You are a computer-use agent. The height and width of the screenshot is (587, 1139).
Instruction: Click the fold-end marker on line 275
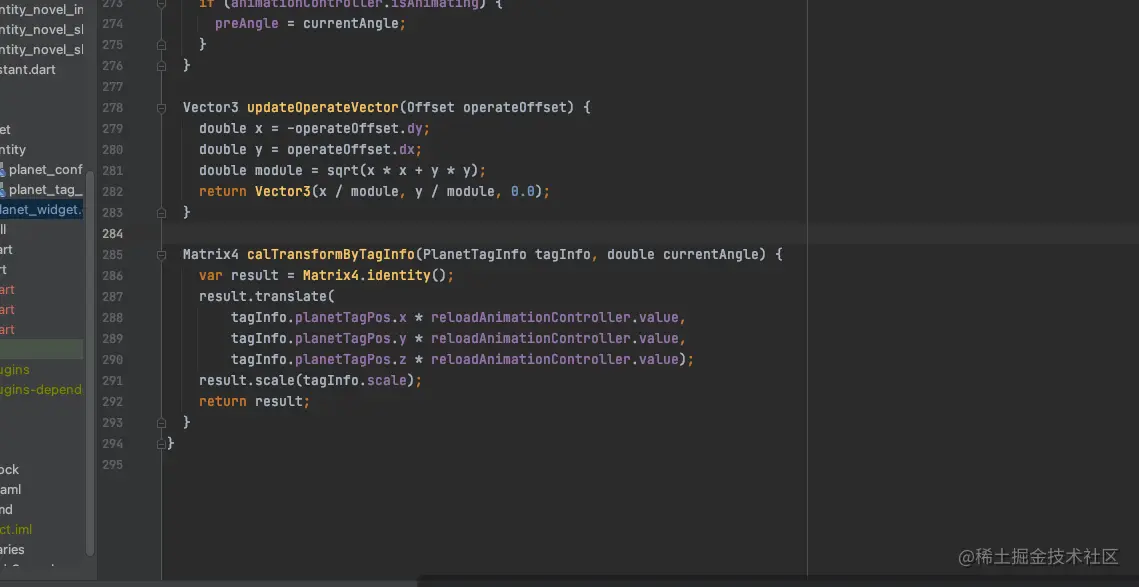pyautogui.click(x=161, y=44)
